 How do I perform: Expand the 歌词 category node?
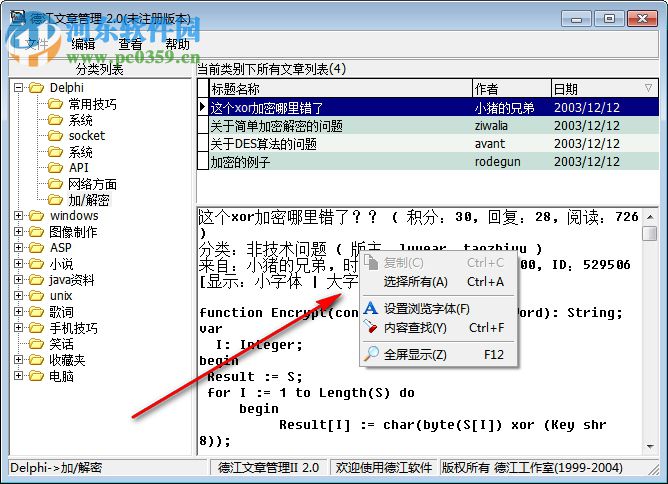coord(18,312)
